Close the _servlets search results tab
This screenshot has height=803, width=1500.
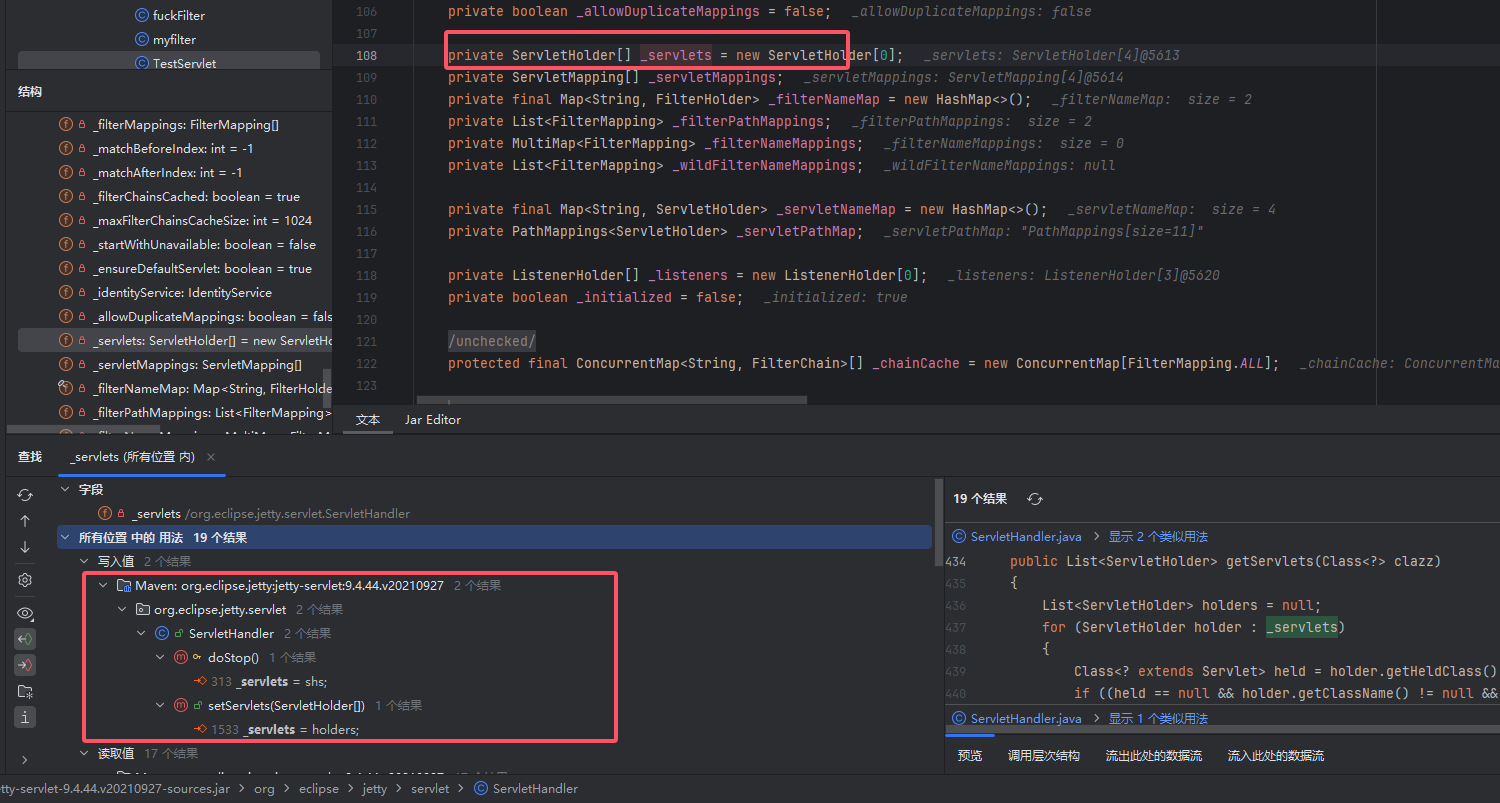211,457
